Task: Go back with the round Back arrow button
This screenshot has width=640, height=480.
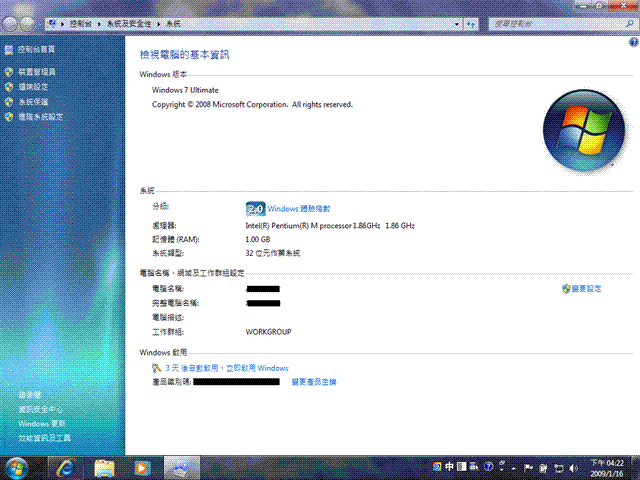Action: pos(10,24)
